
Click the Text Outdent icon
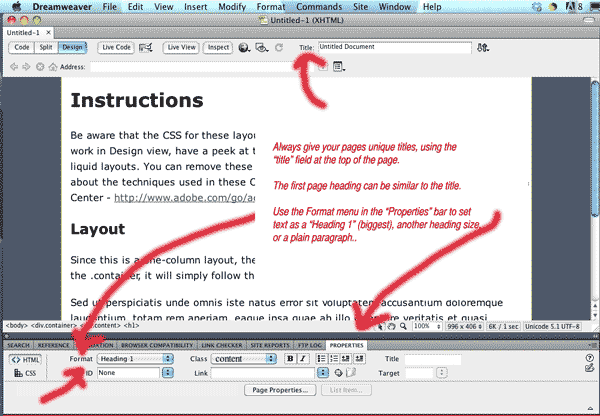346,359
